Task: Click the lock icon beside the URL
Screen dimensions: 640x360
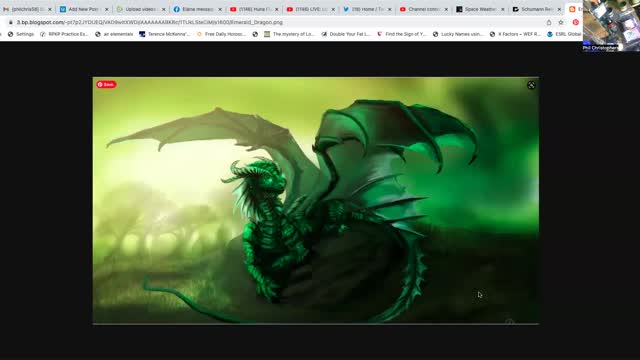Action: point(11,22)
